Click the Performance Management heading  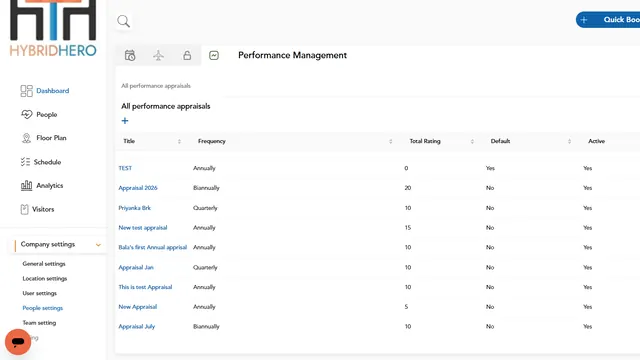[292, 55]
